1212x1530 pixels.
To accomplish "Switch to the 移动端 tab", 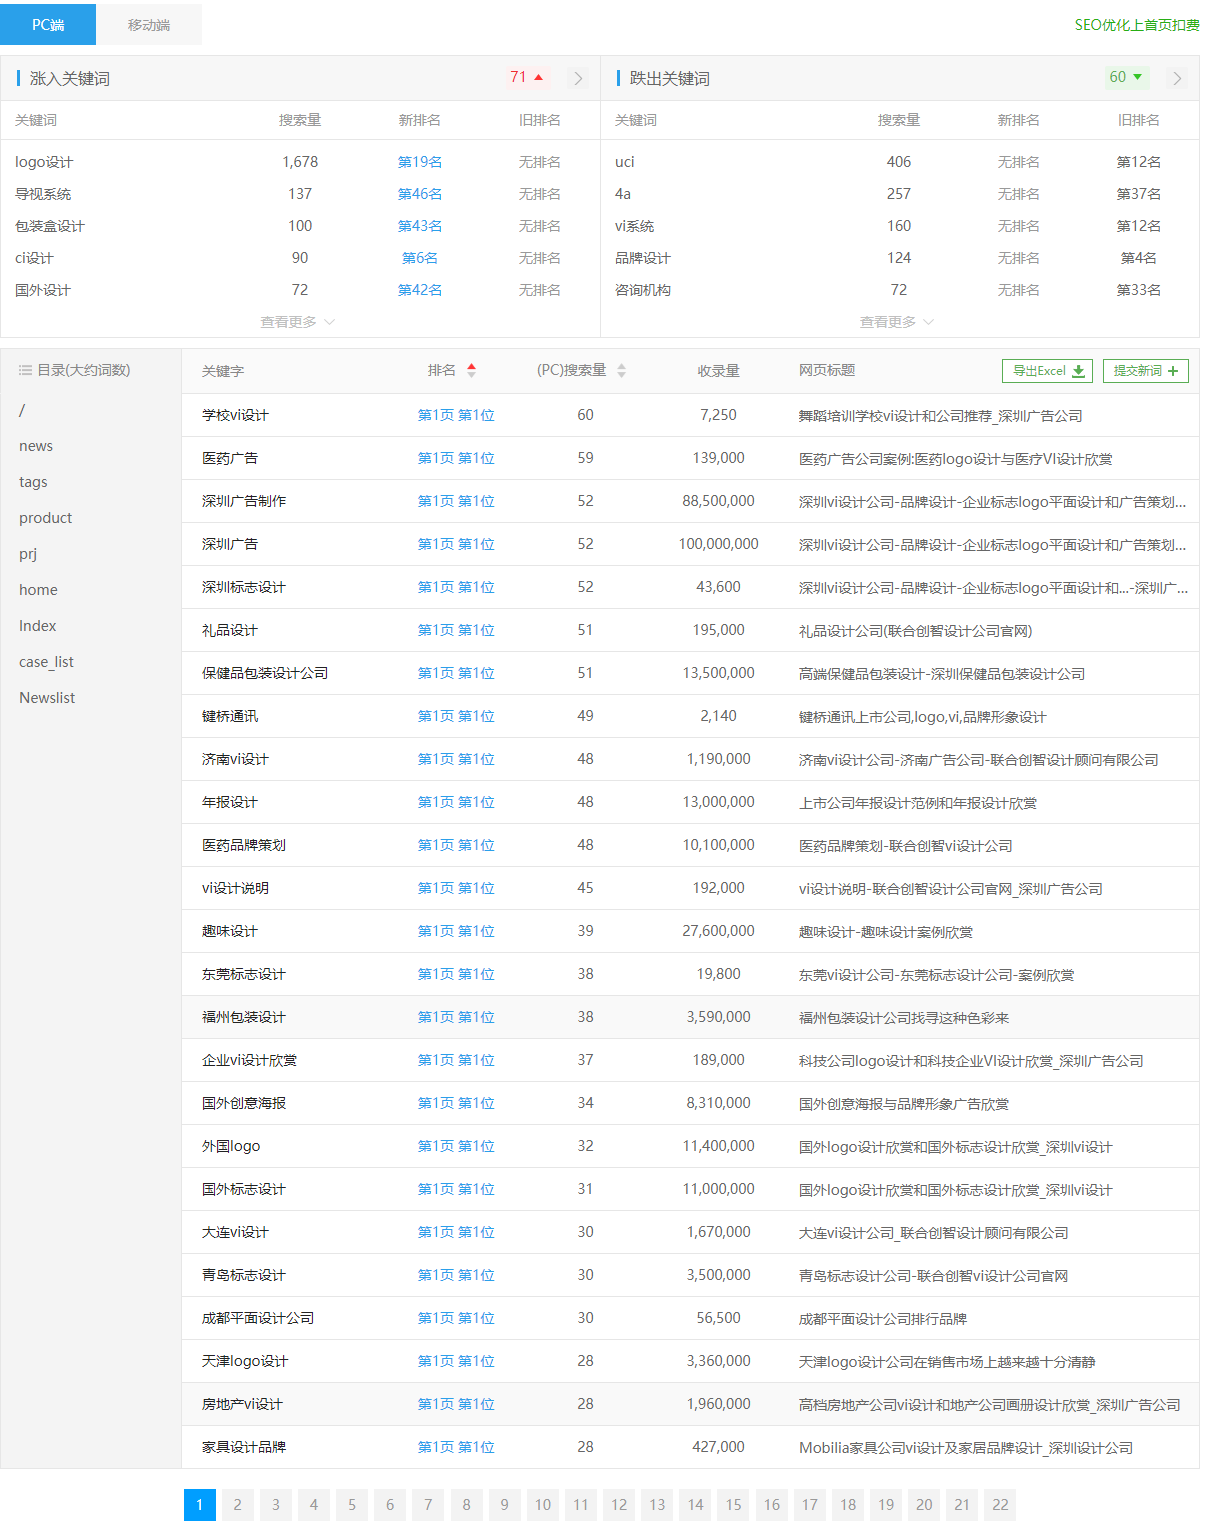I will [x=148, y=23].
